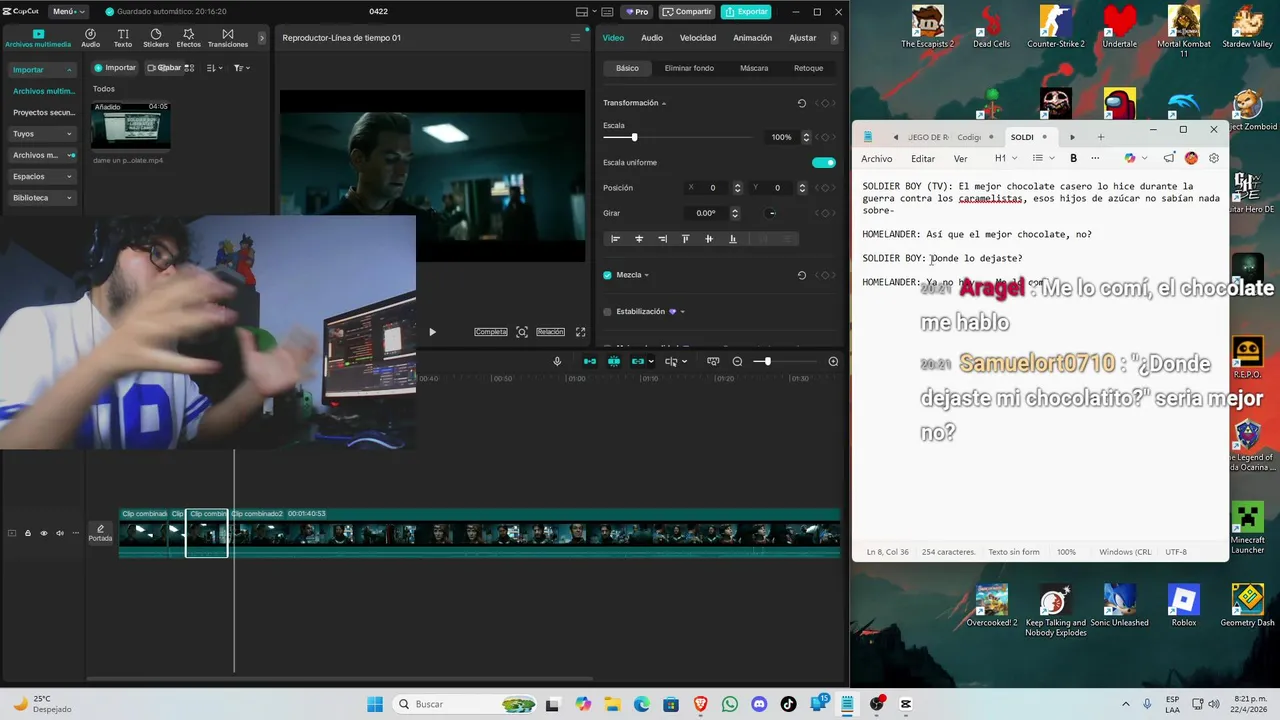Screen dimensions: 1280x720
Task: Open the Stickers panel
Action: click(x=156, y=38)
